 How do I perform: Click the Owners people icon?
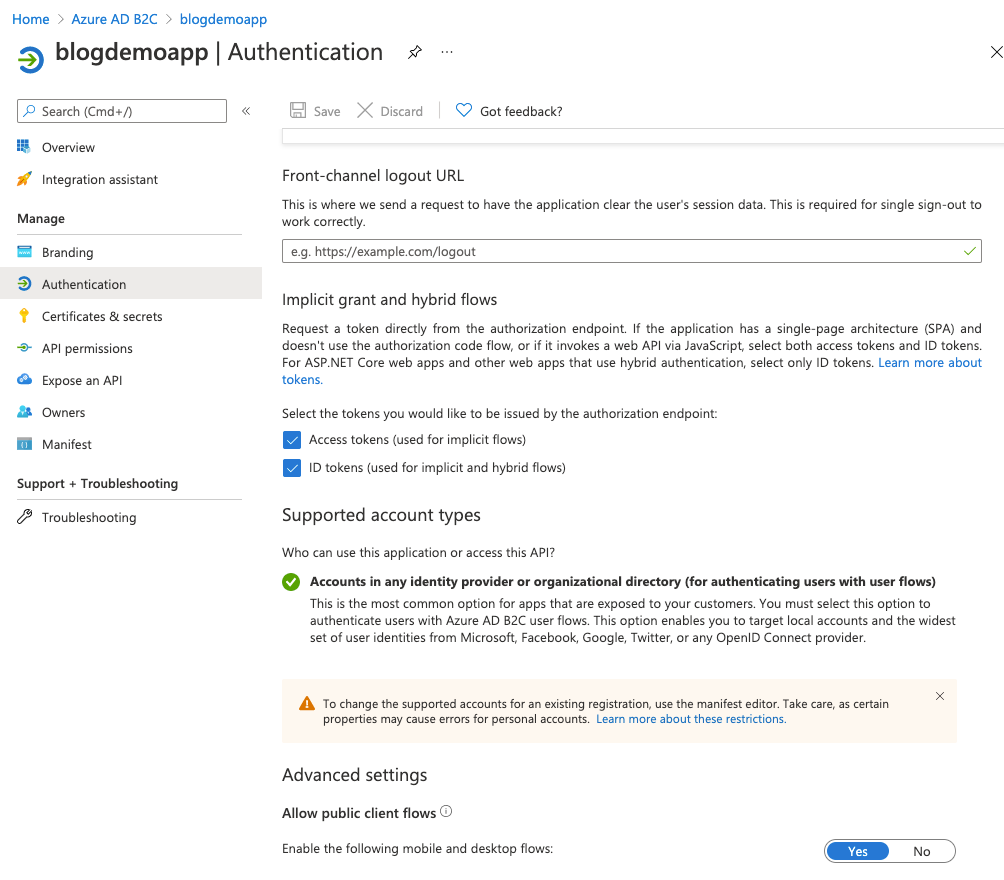coord(24,411)
